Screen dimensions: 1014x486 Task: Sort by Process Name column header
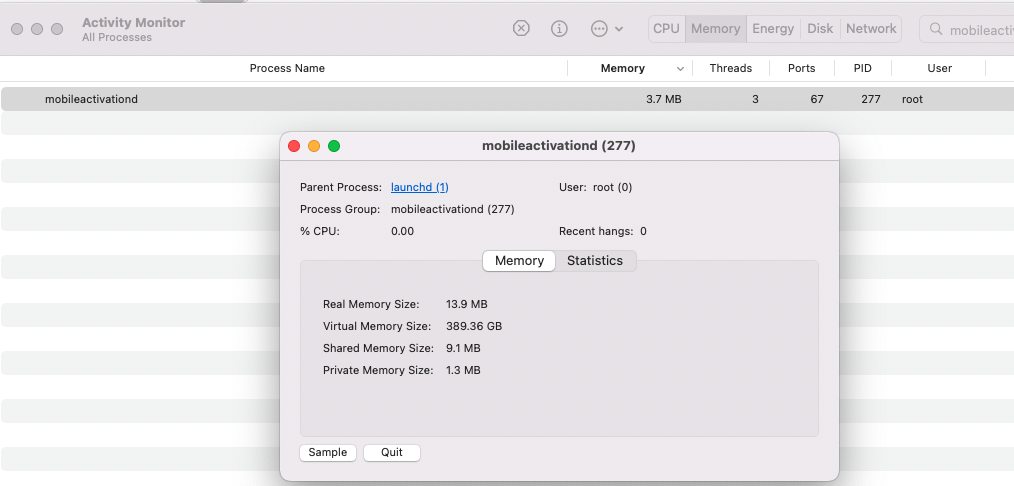(287, 68)
